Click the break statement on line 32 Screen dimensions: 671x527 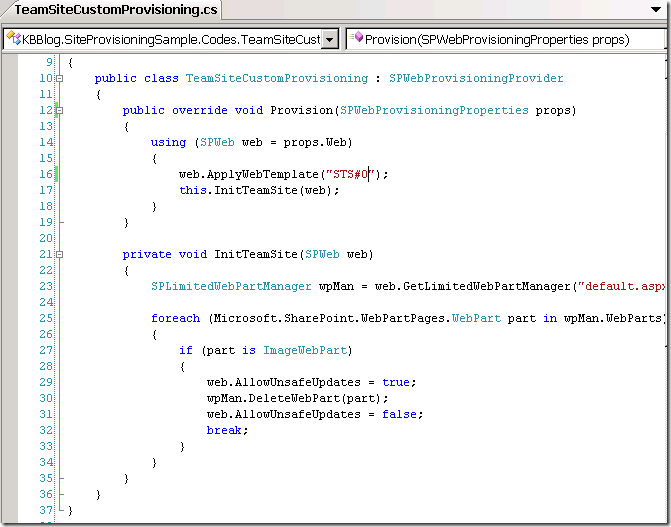(x=227, y=430)
